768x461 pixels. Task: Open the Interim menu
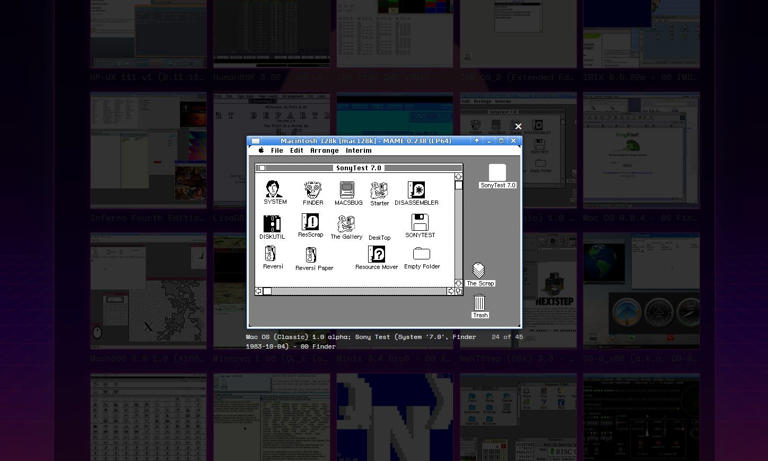point(359,150)
